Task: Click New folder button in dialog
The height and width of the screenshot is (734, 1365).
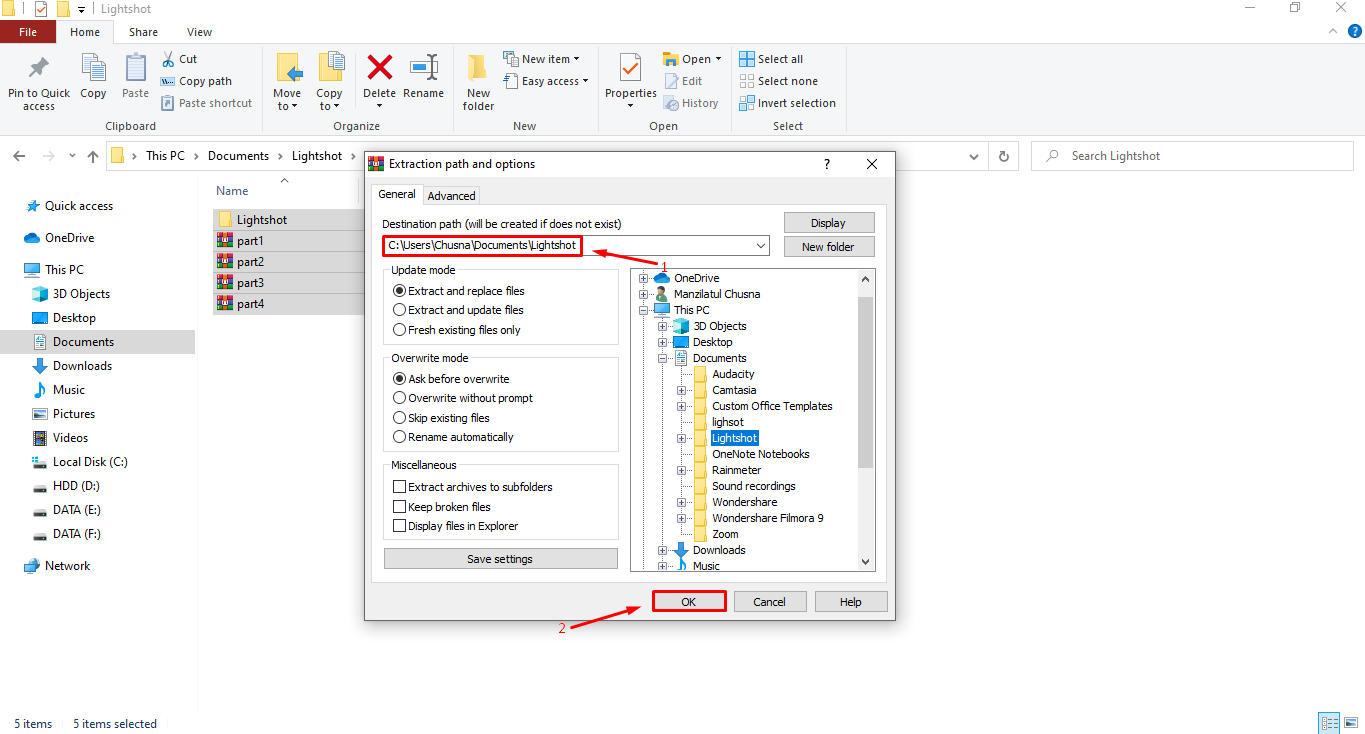Action: click(829, 247)
